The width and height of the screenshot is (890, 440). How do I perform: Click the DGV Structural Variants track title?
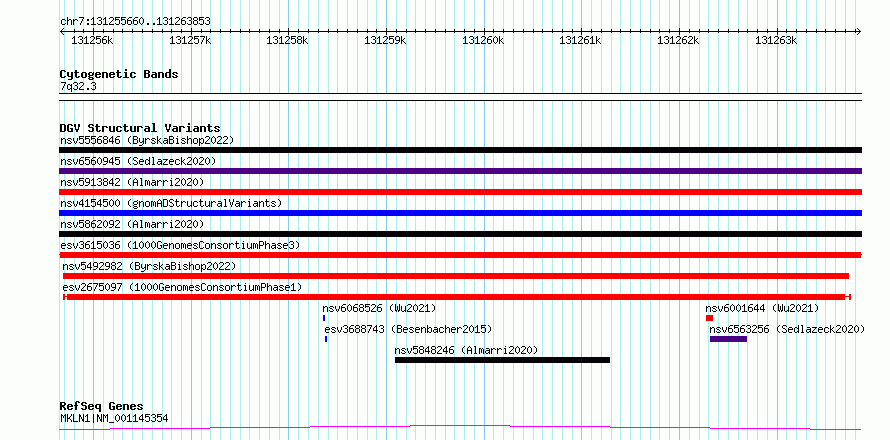pos(140,128)
